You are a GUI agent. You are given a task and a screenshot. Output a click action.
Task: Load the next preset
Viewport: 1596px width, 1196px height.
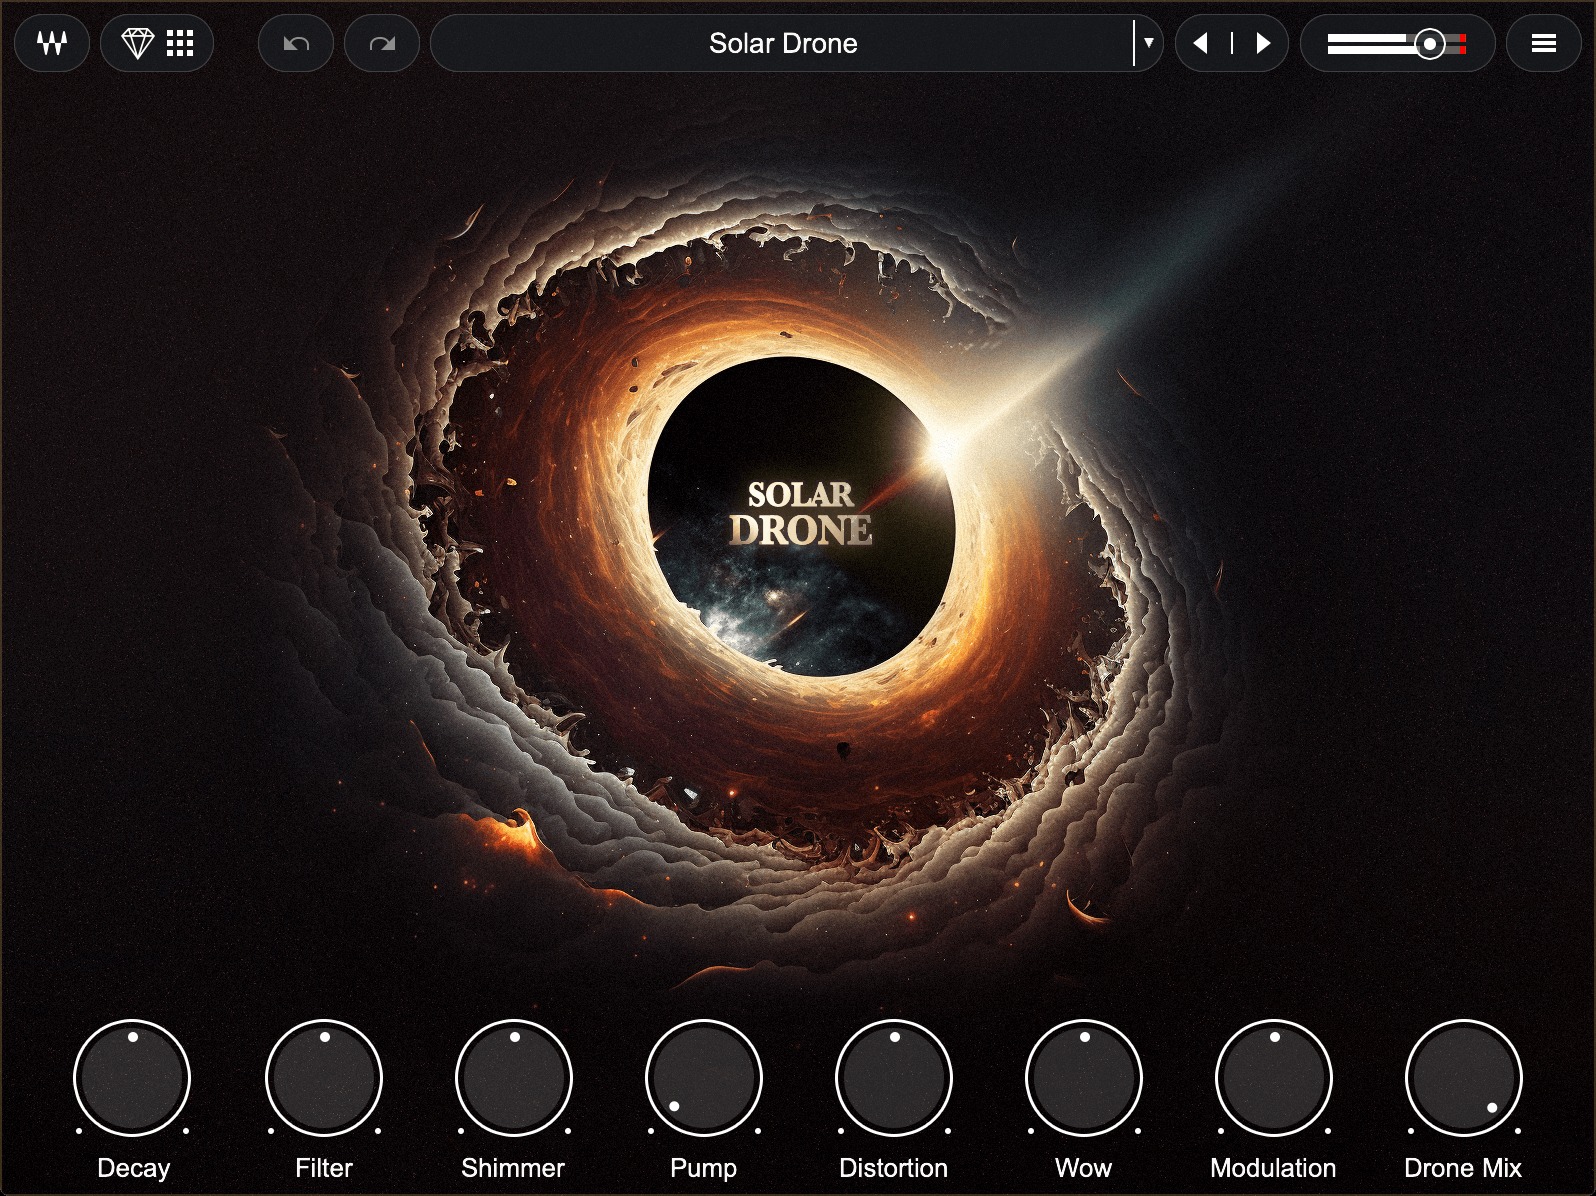[1263, 43]
